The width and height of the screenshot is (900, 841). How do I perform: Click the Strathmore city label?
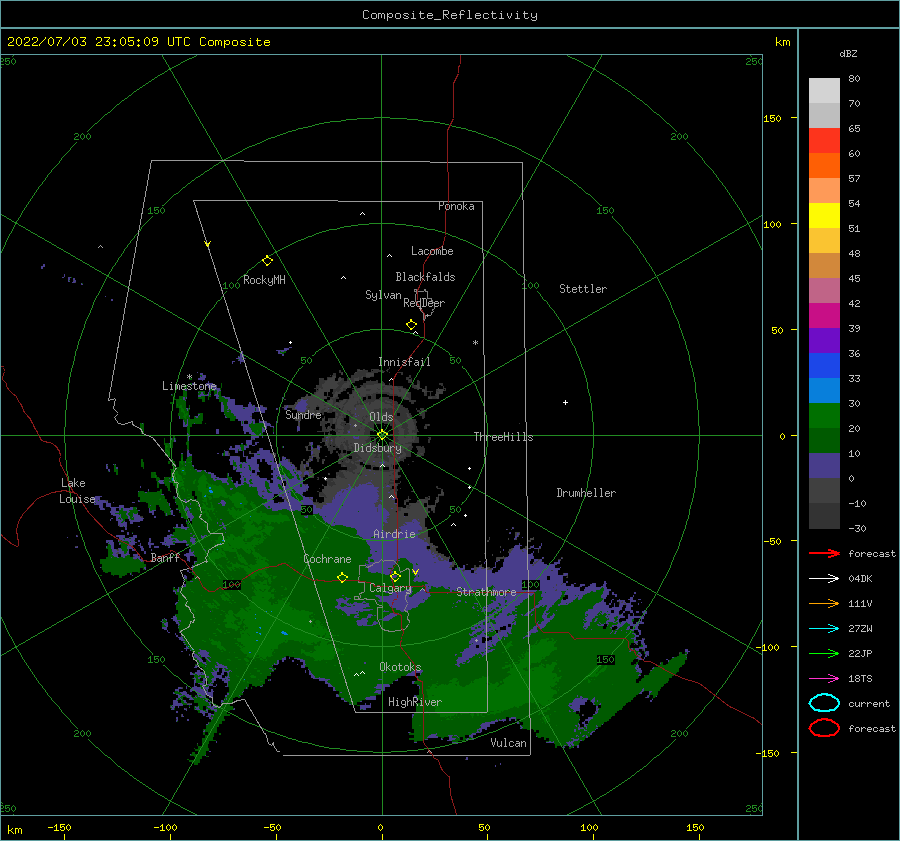point(486,592)
